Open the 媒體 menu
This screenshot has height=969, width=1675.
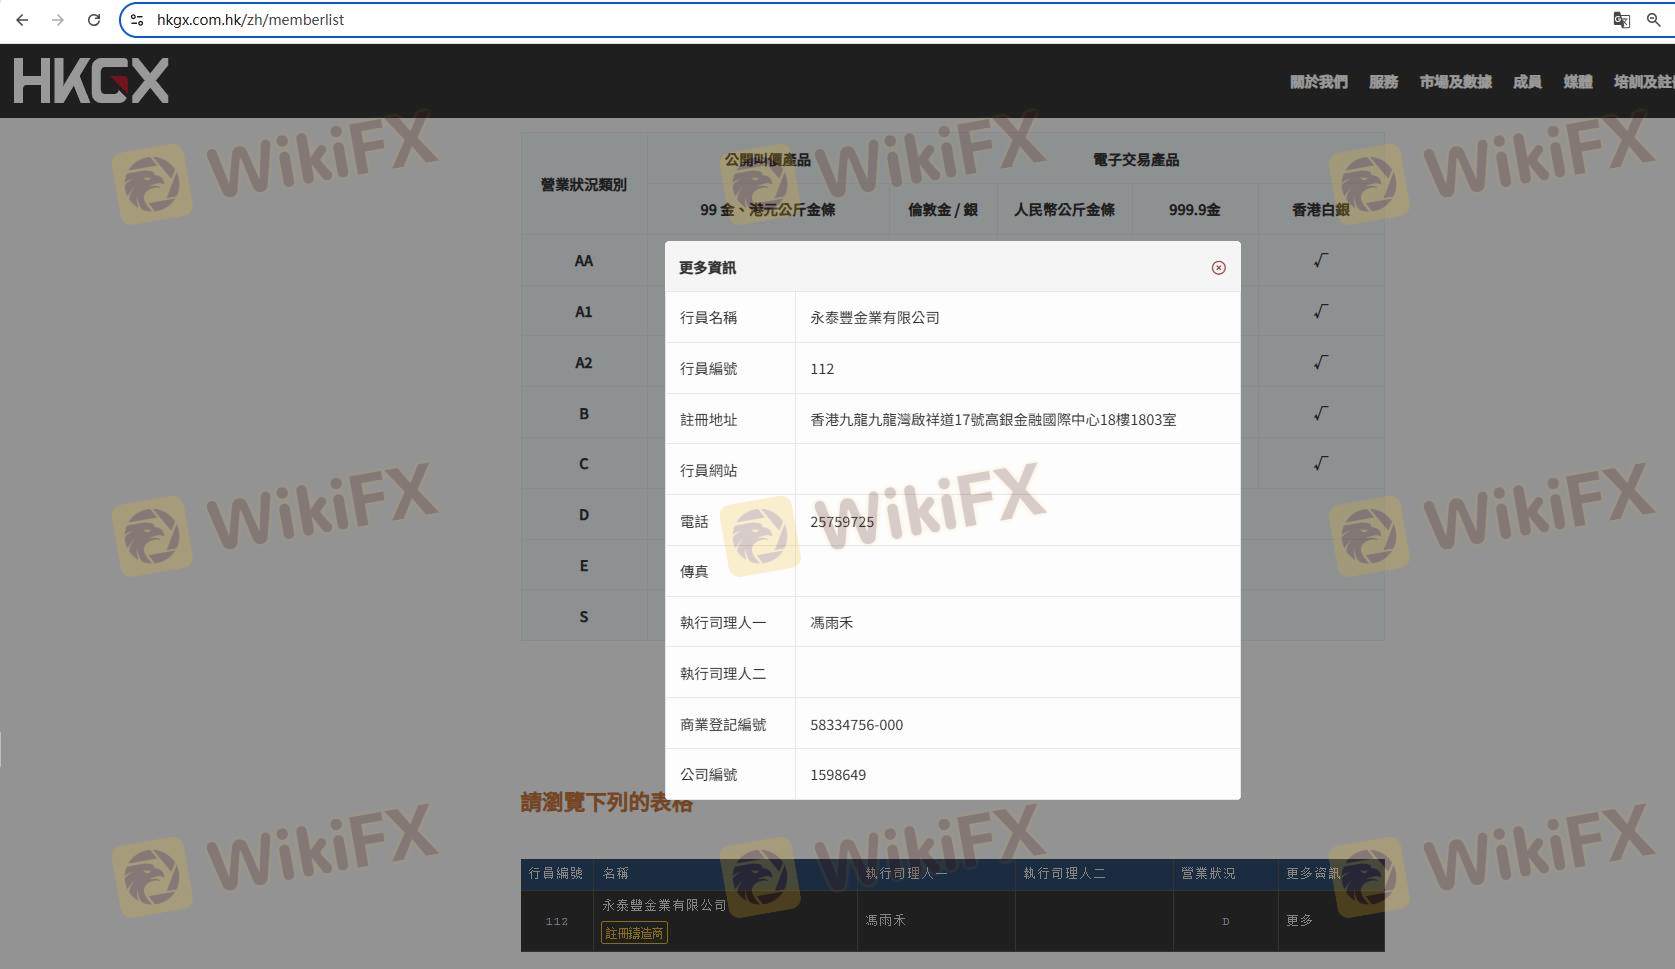coord(1577,82)
